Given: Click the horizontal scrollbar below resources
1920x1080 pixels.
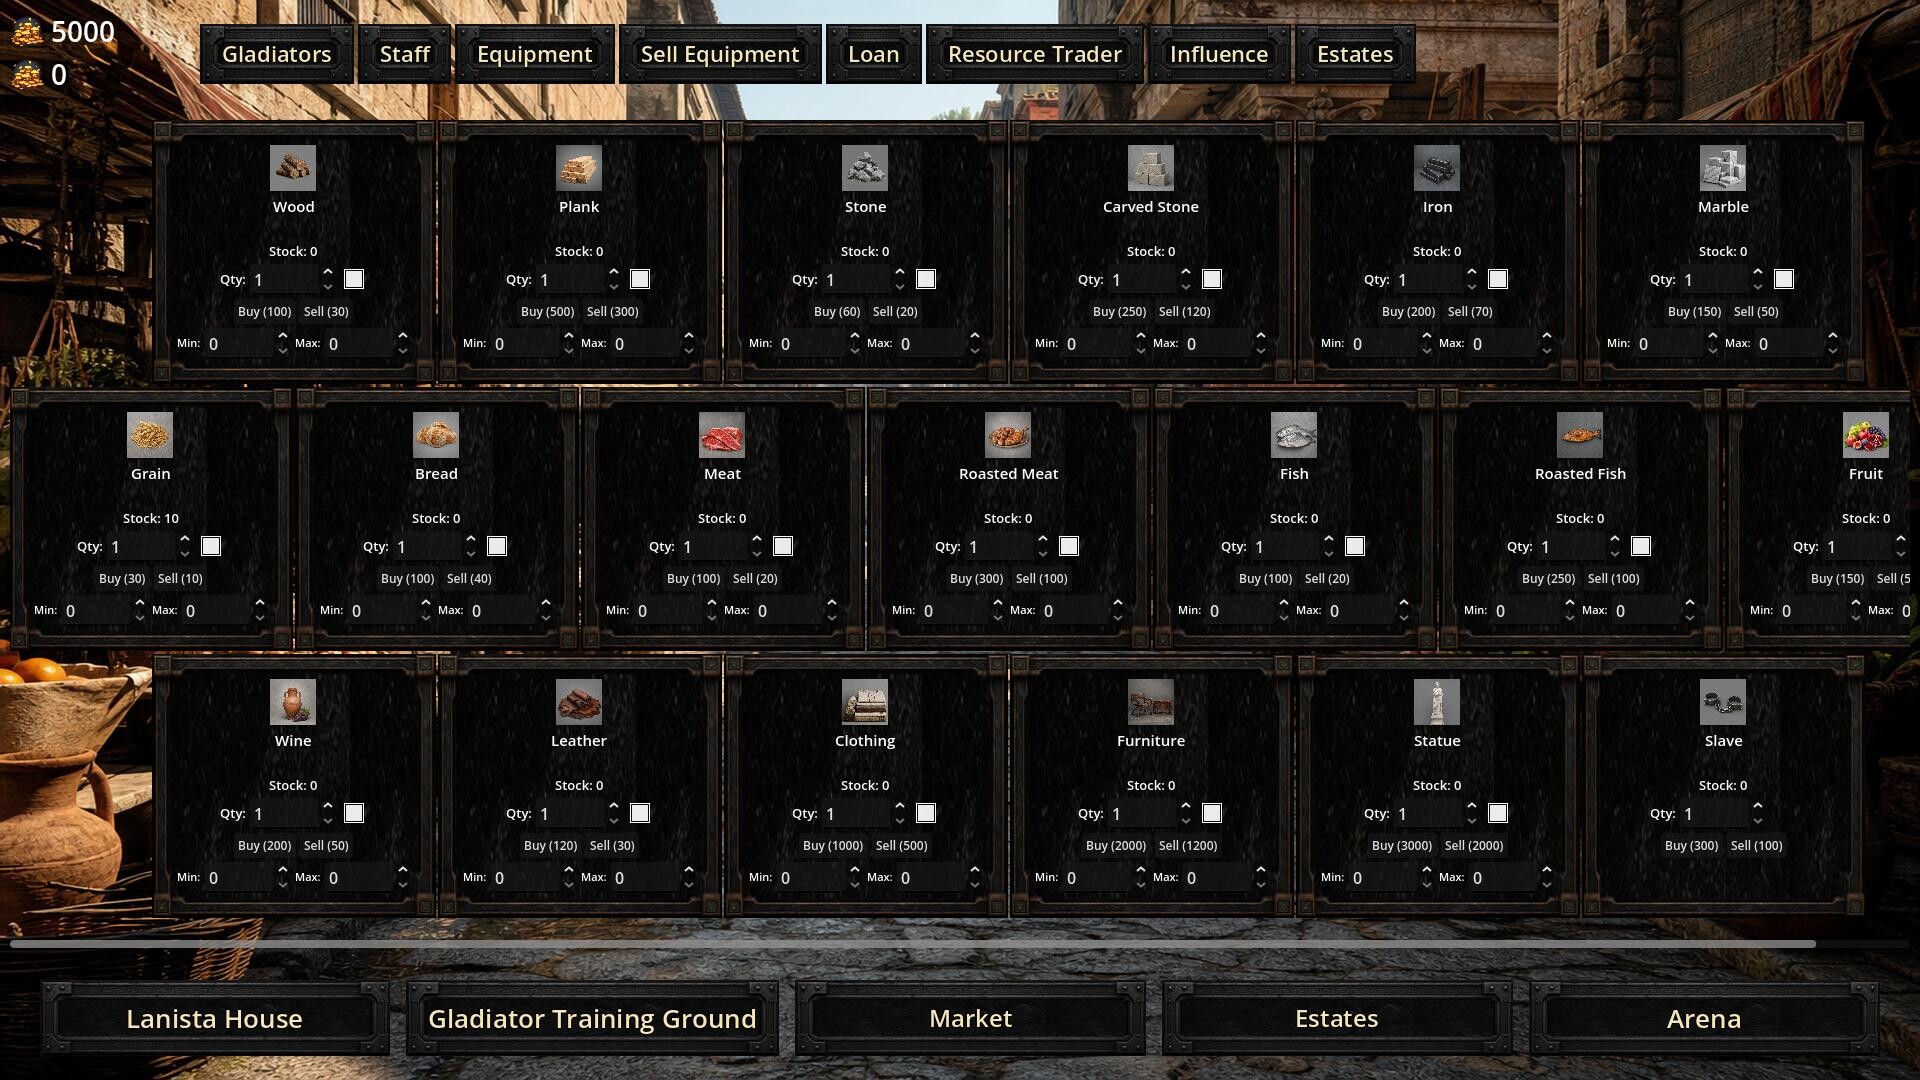Looking at the screenshot, I should (913, 944).
